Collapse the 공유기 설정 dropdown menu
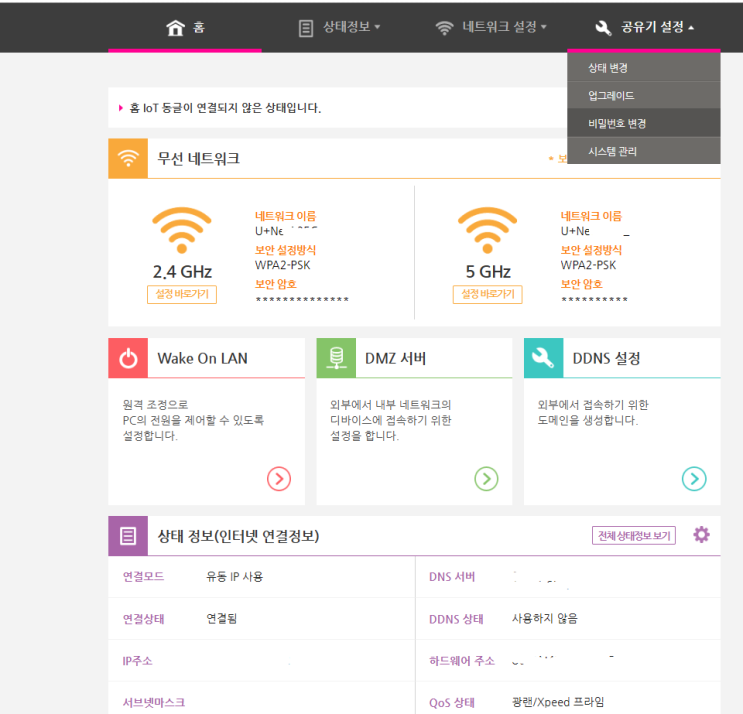Screen dimensions: 743x714 tap(658, 27)
